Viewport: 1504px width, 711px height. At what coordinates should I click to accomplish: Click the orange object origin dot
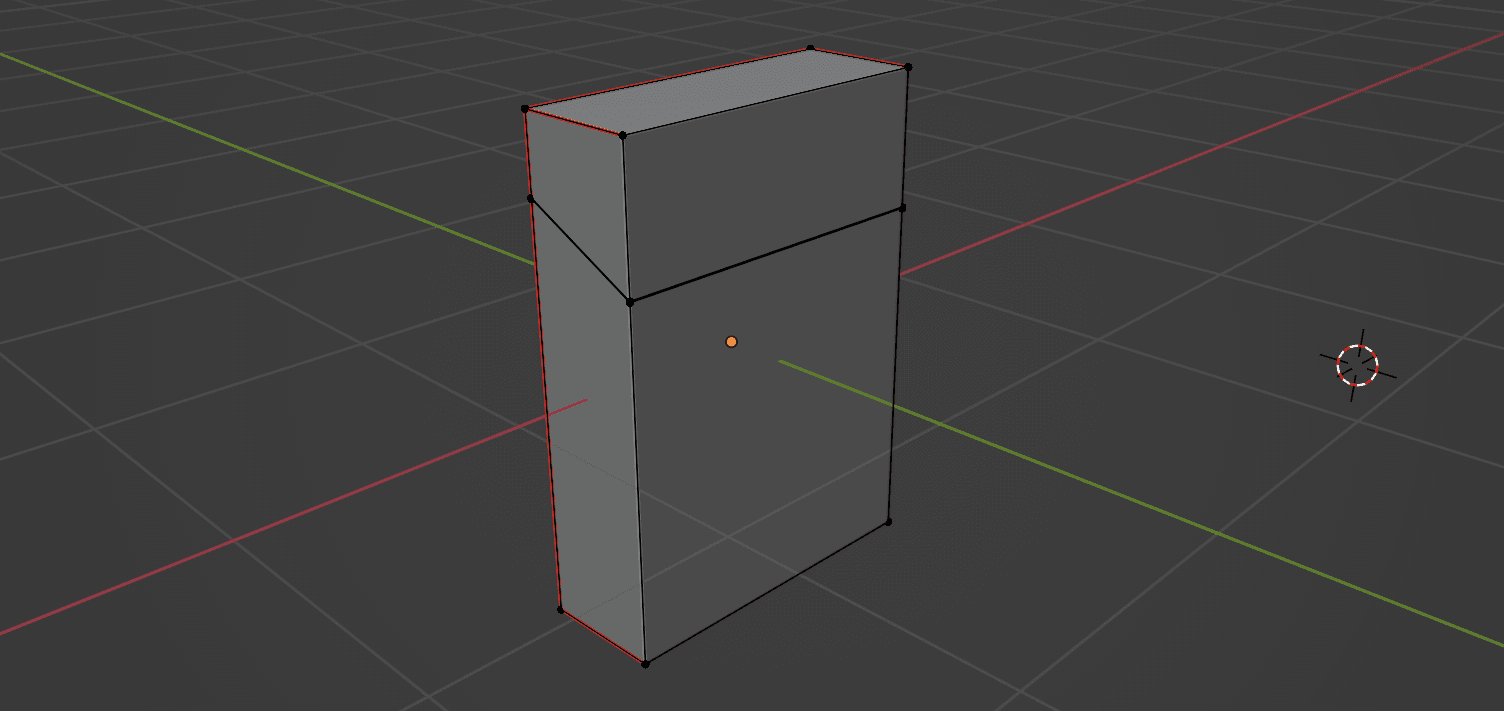[731, 342]
